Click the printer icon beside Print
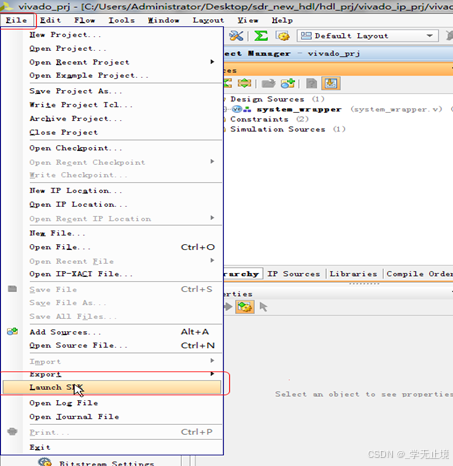Image resolution: width=453 pixels, height=466 pixels. pos(12,431)
